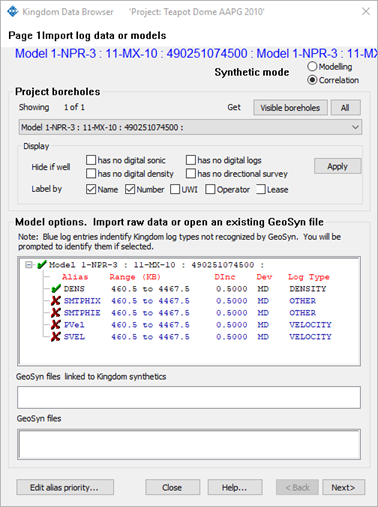Viewport: 378px width, 507px height.
Task: Toggle red X icon on SMTPHIX row
Action: pyautogui.click(x=56, y=301)
